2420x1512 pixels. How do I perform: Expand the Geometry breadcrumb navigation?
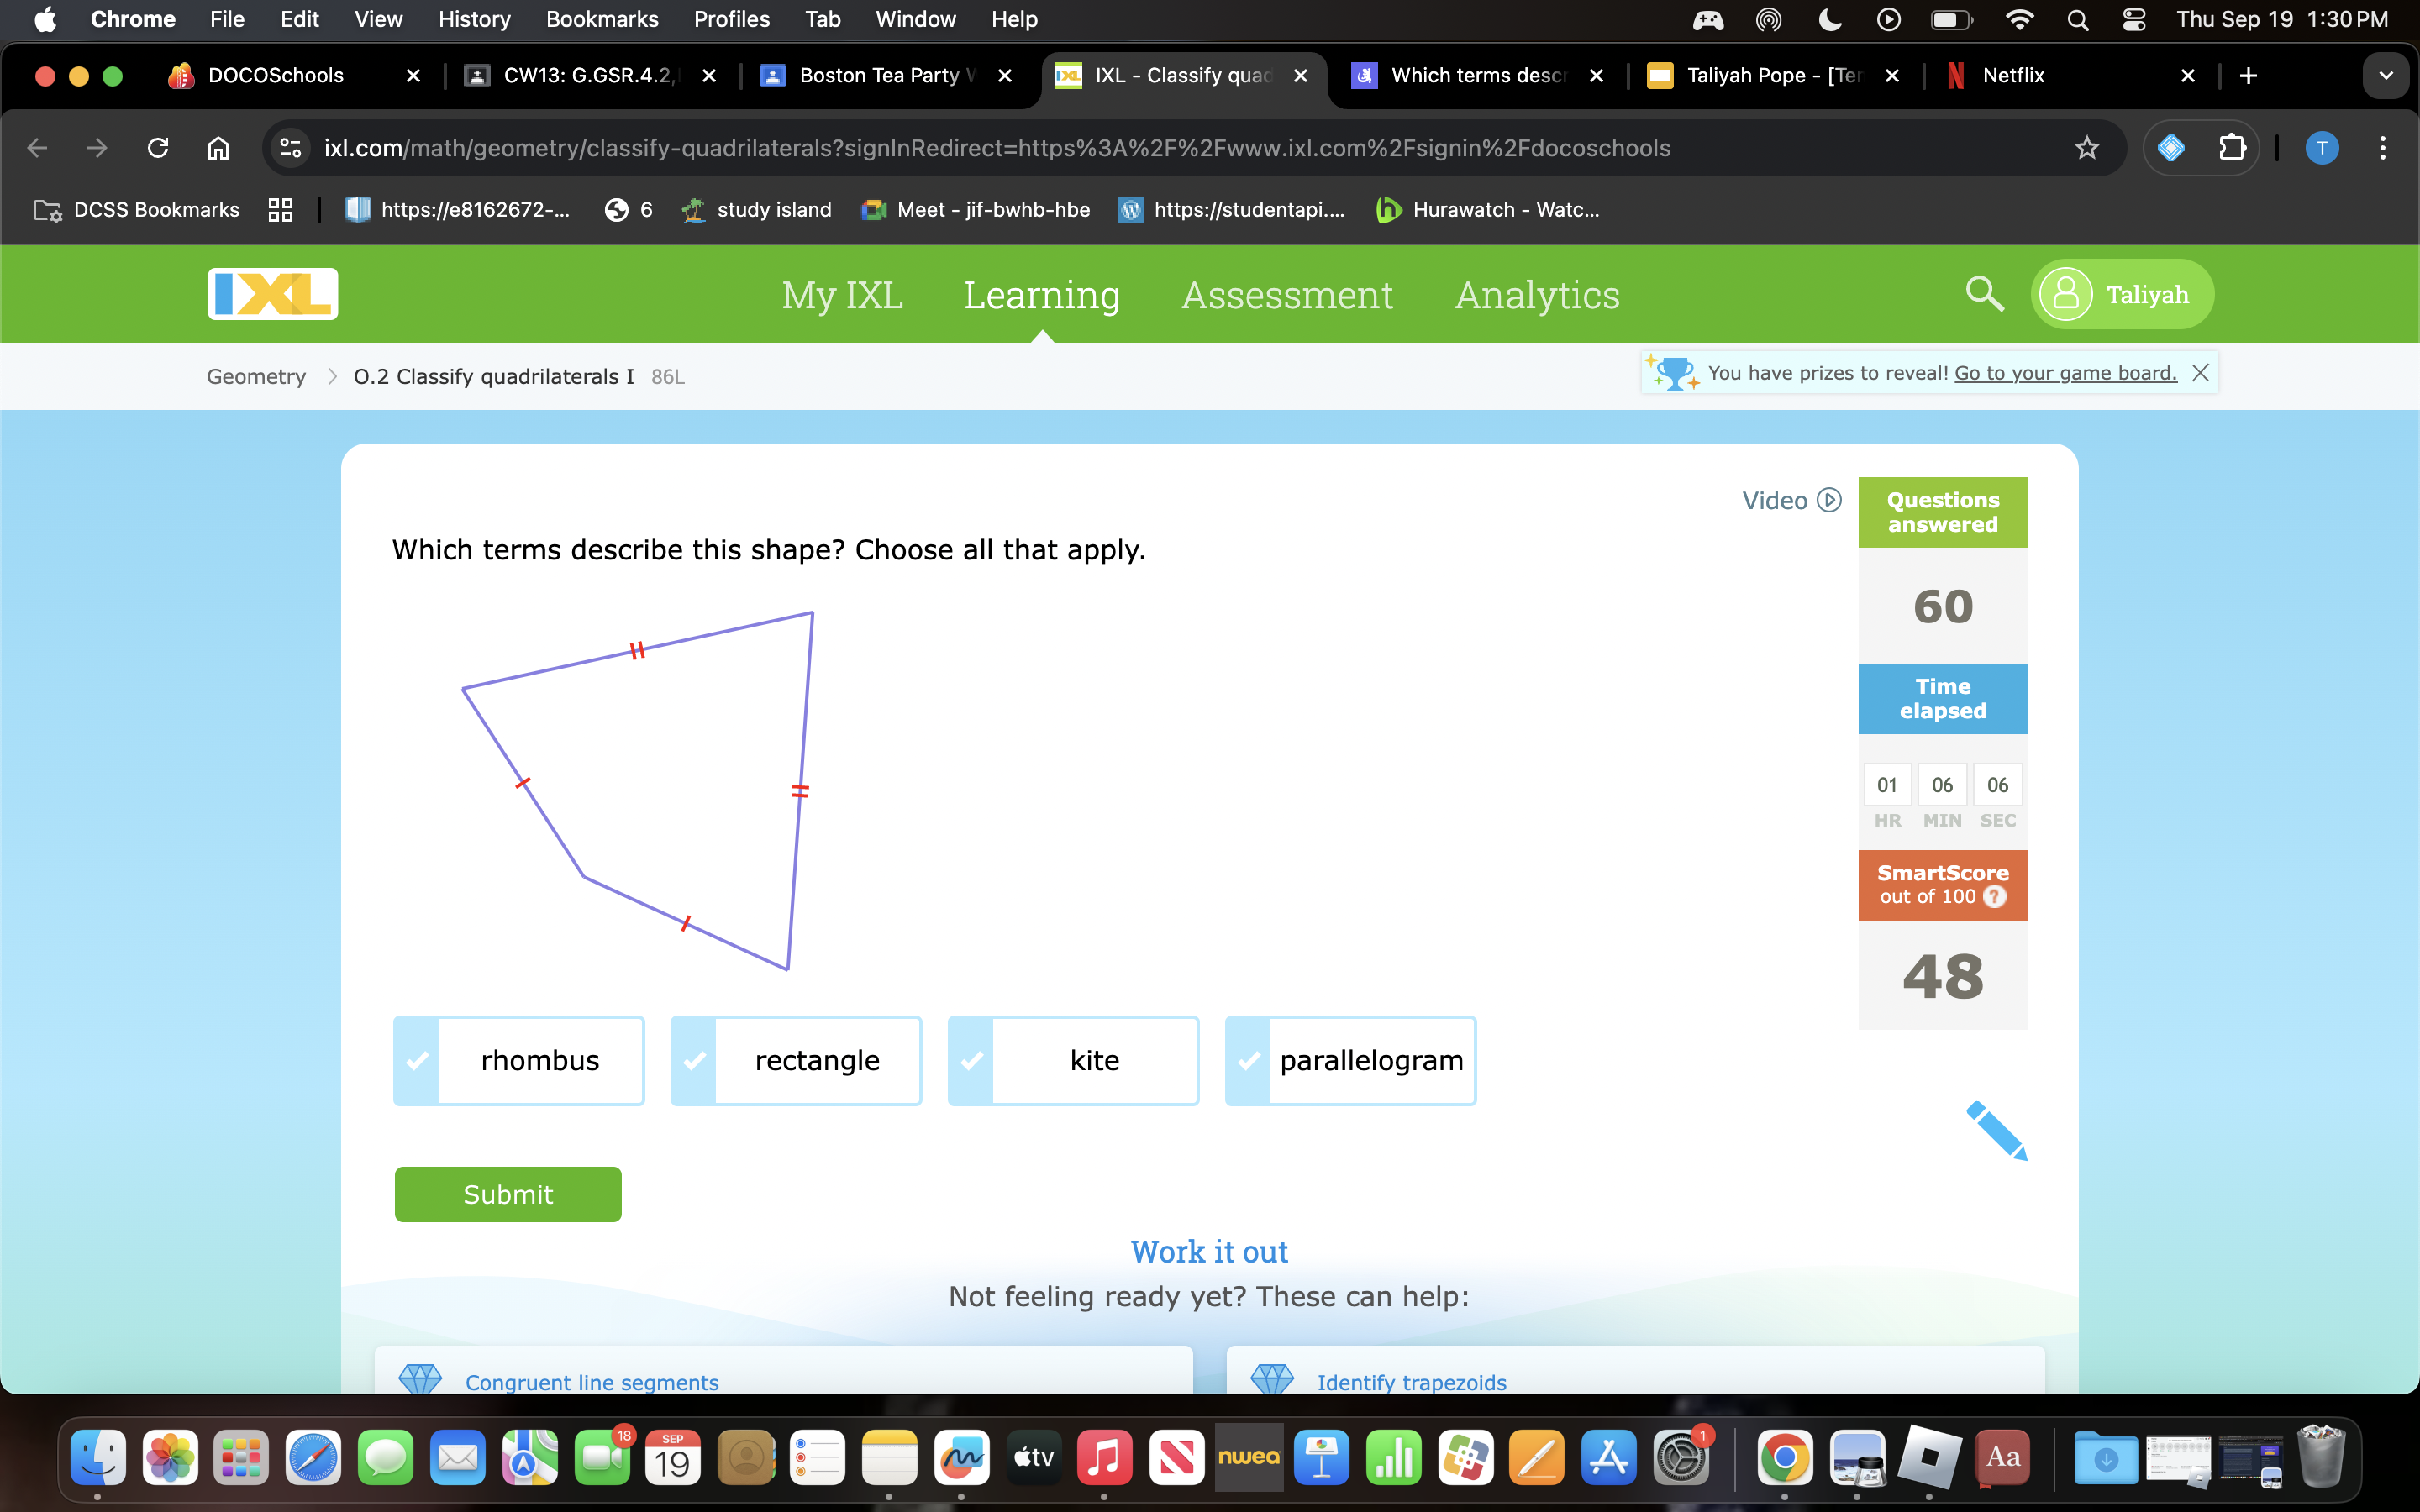click(x=255, y=375)
